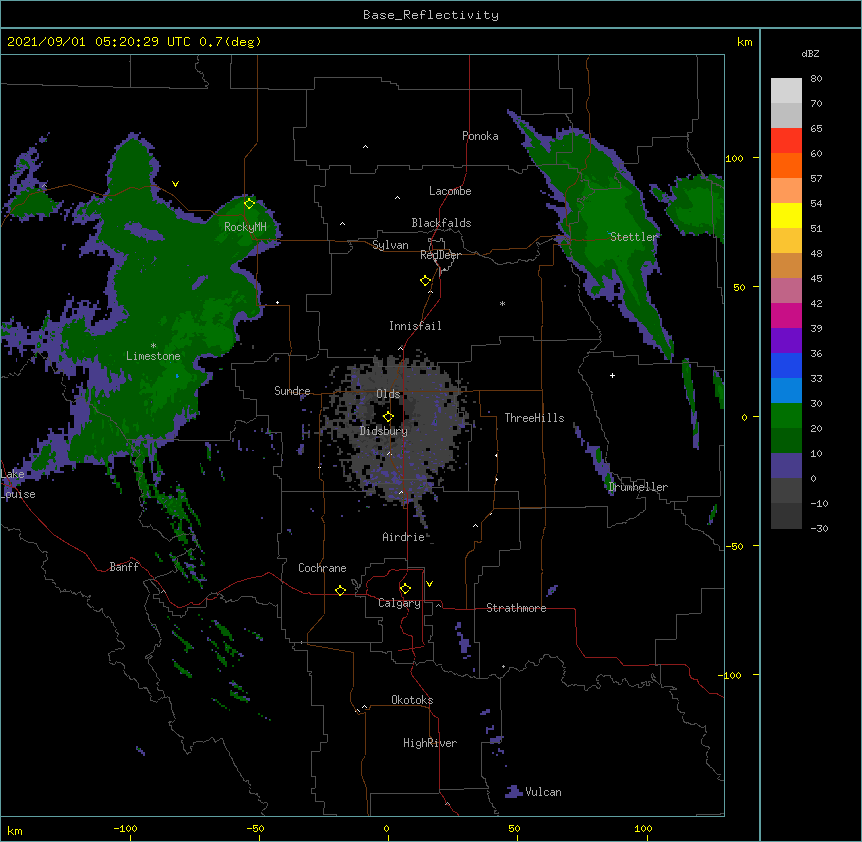This screenshot has height=842, width=862.
Task: Pick the red 65-60 dBZ legend swatch
Action: click(786, 141)
